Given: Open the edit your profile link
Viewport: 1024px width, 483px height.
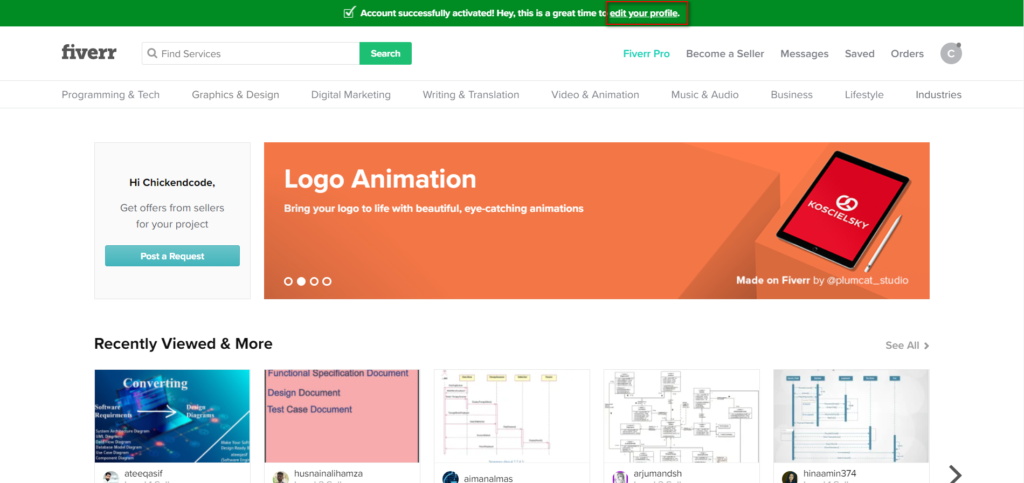Looking at the screenshot, I should pyautogui.click(x=644, y=13).
